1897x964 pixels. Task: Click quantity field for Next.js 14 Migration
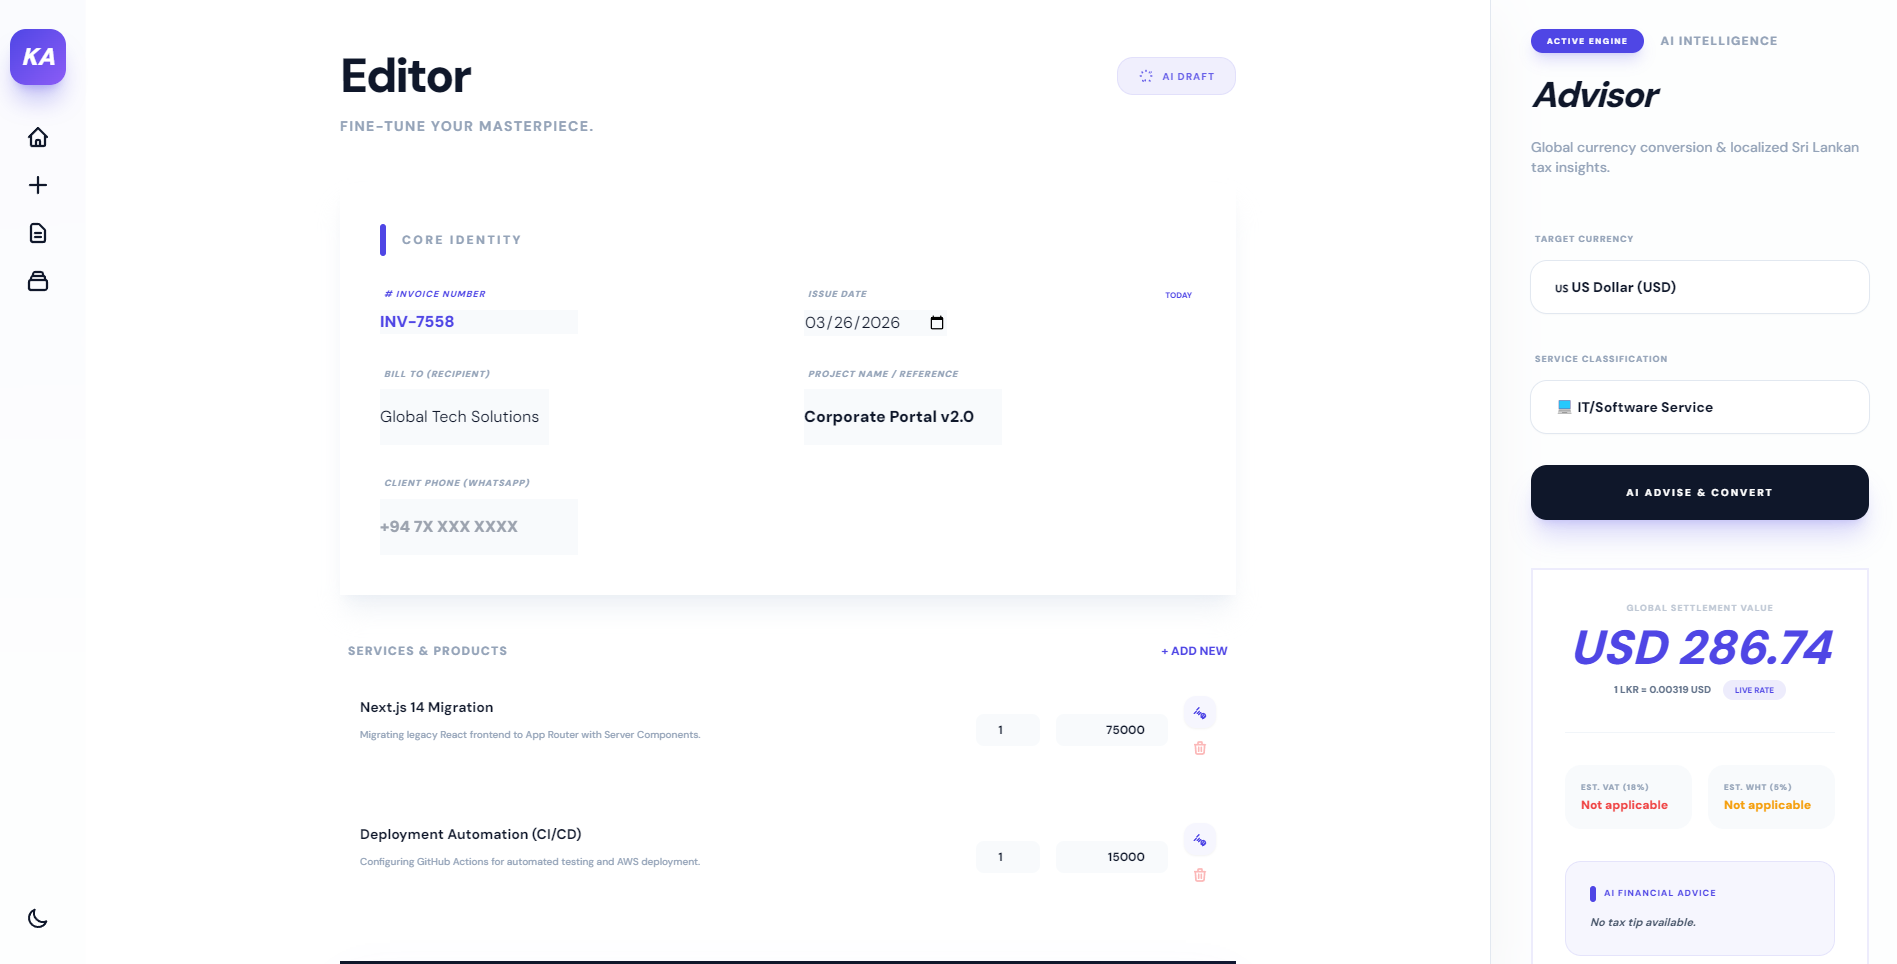point(1007,730)
